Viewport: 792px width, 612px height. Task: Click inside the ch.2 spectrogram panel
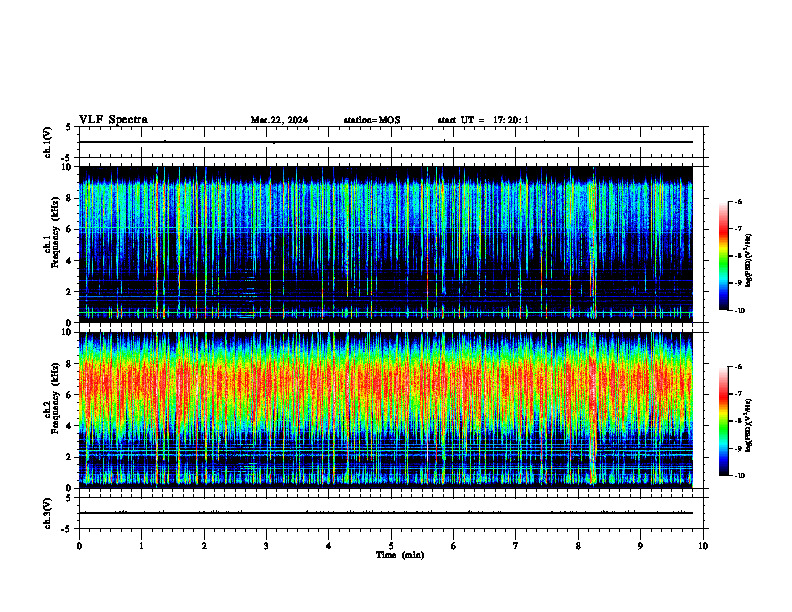pos(386,410)
